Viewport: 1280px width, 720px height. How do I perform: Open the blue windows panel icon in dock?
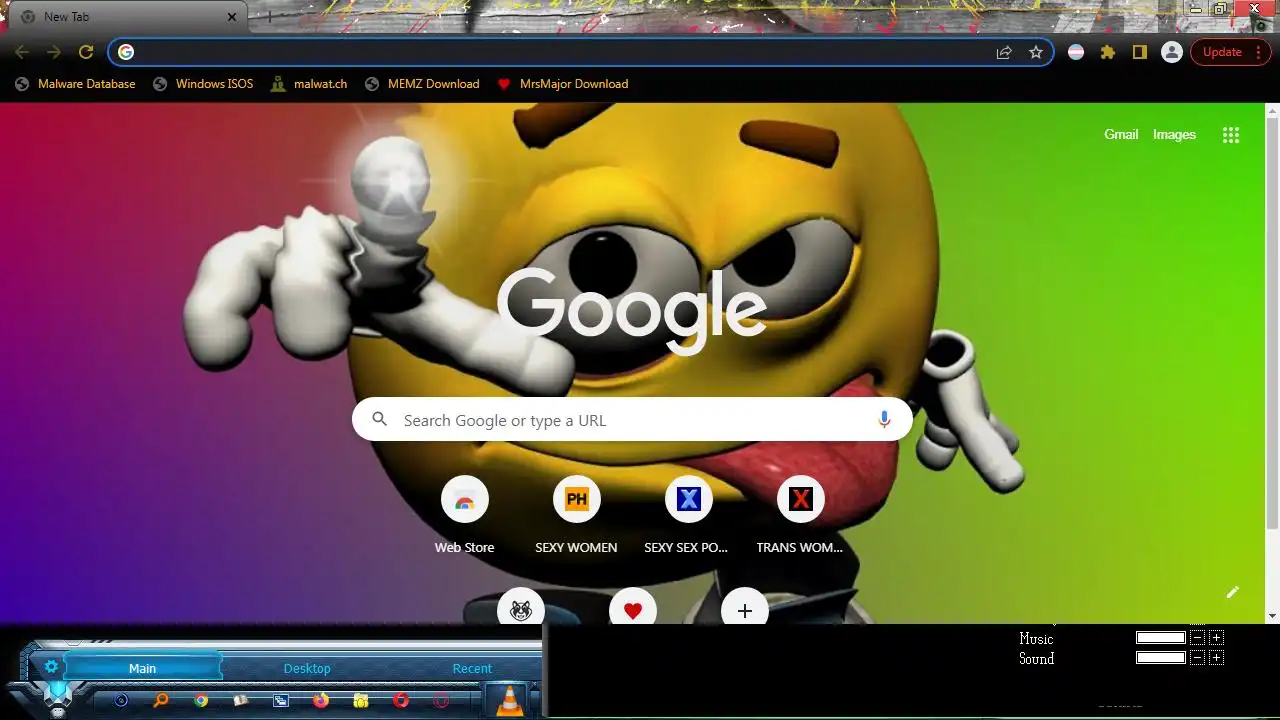pos(281,701)
